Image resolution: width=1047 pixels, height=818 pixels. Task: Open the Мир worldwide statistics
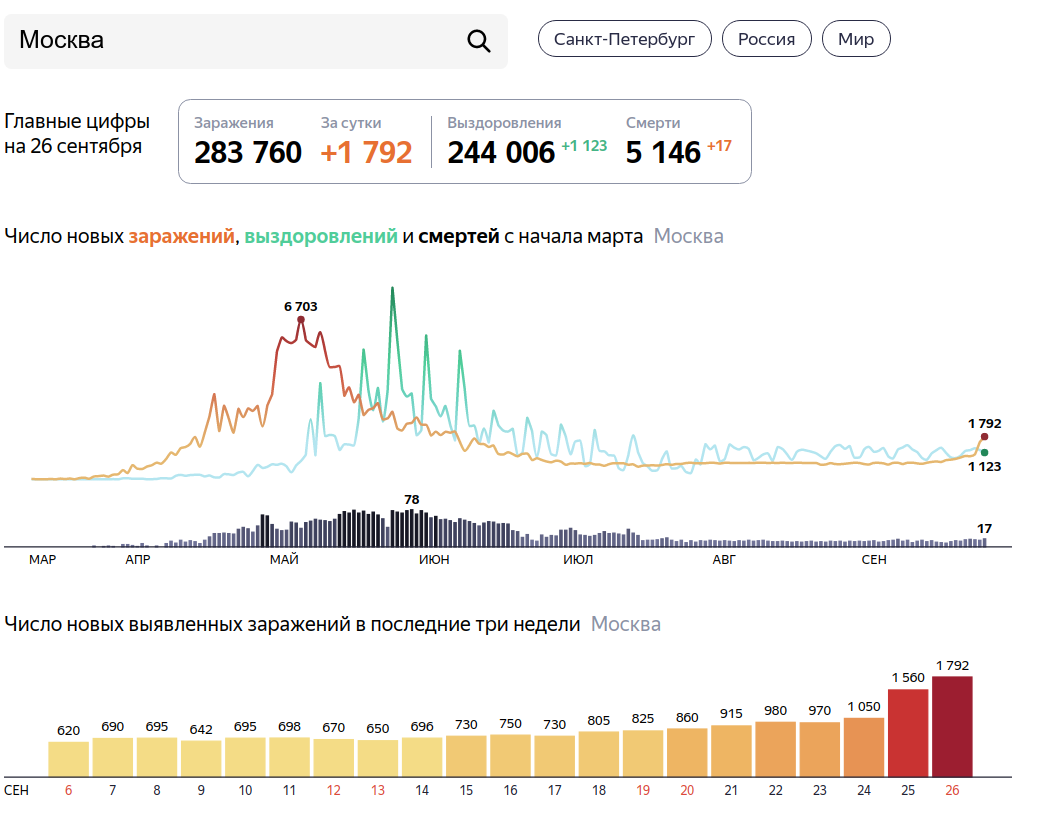pos(855,39)
